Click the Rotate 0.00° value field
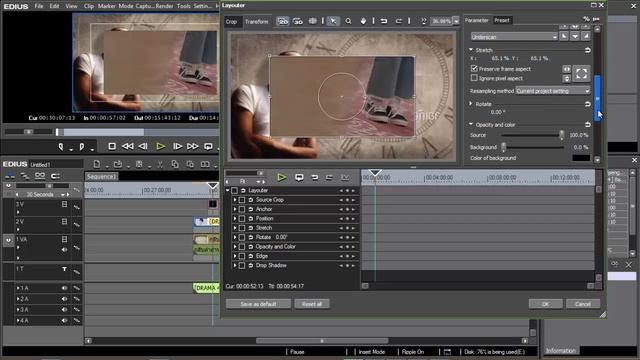 click(x=498, y=112)
